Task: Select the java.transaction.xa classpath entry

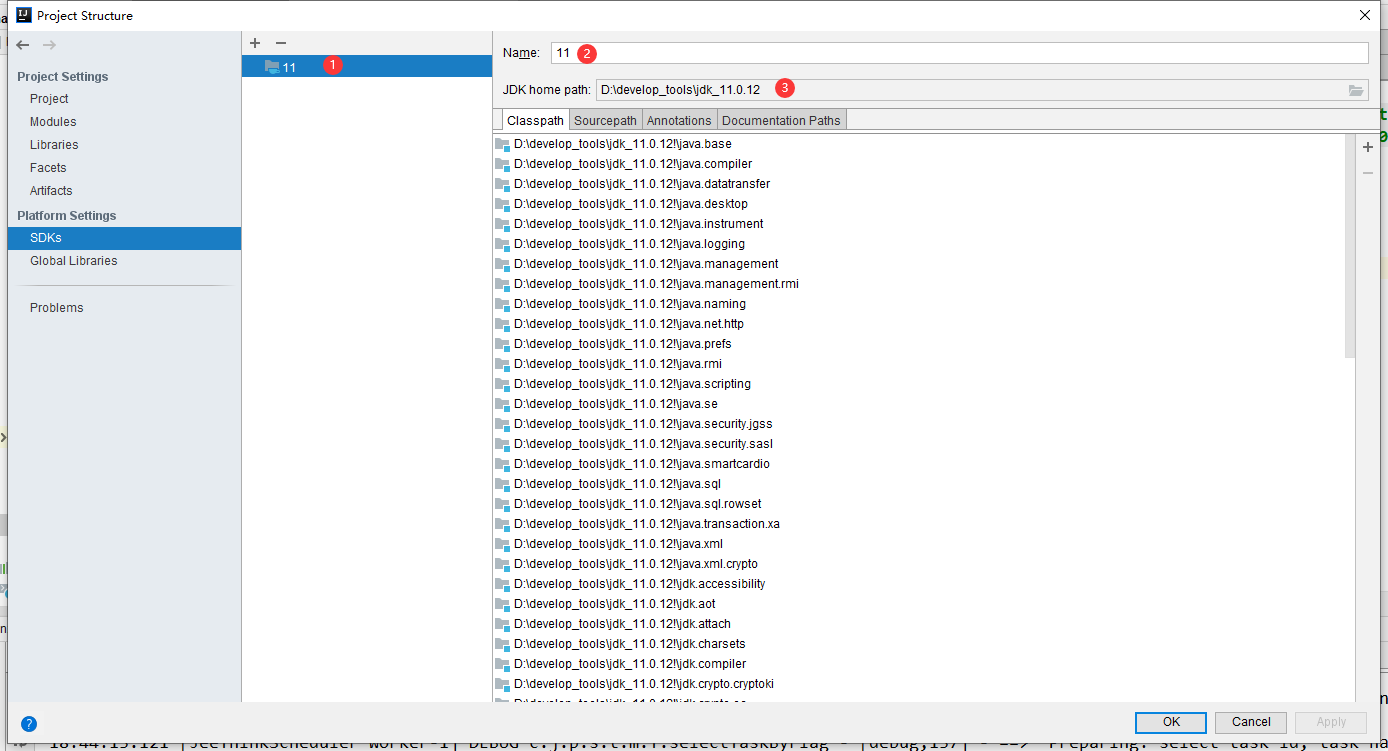Action: [x=637, y=524]
